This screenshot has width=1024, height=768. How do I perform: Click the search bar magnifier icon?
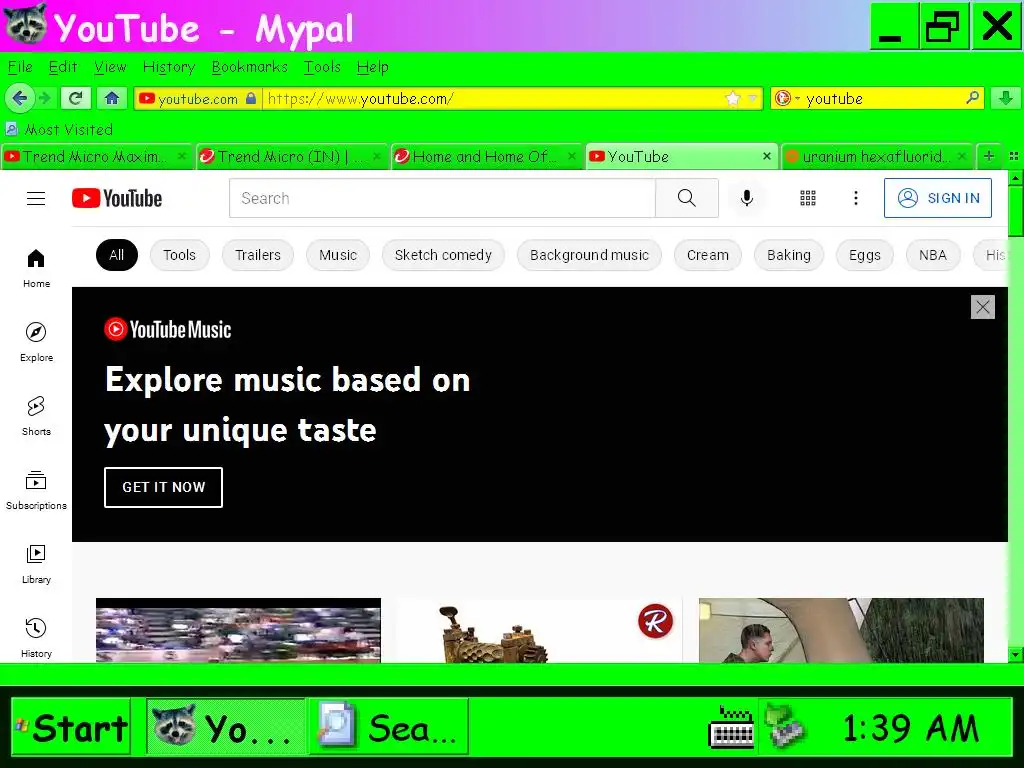coord(972,98)
